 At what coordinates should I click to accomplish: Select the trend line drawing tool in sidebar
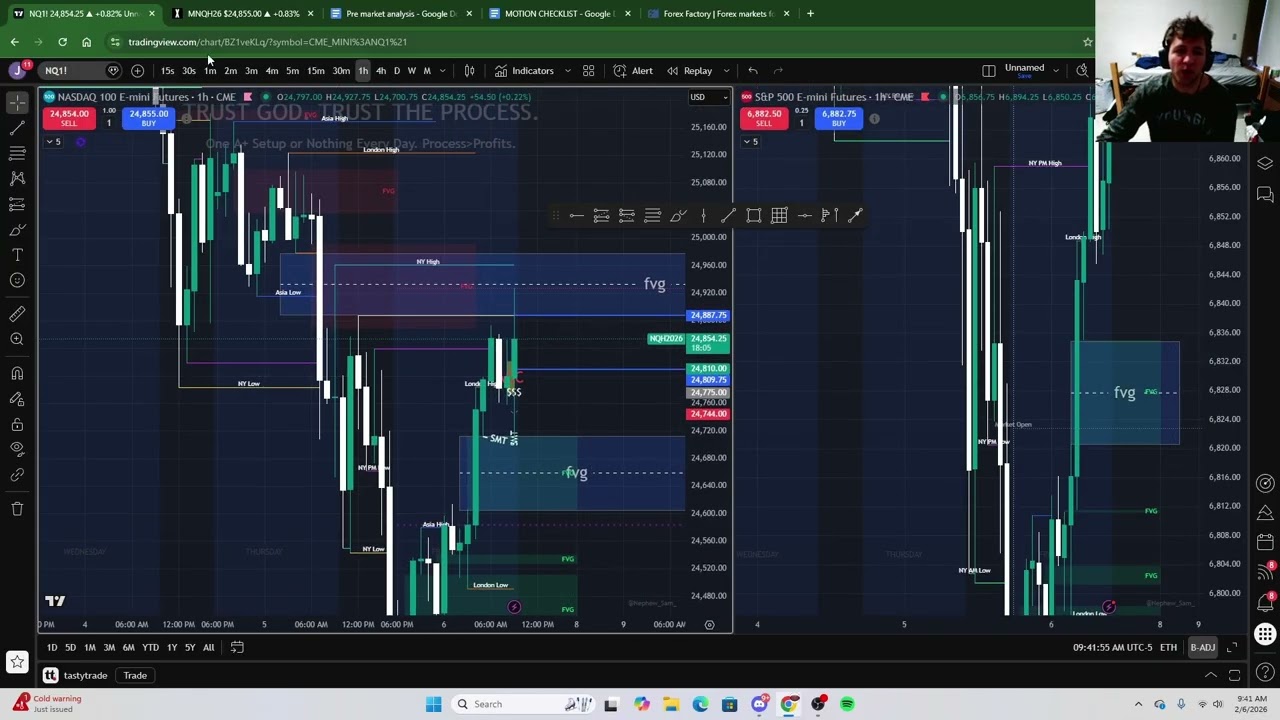(x=17, y=128)
